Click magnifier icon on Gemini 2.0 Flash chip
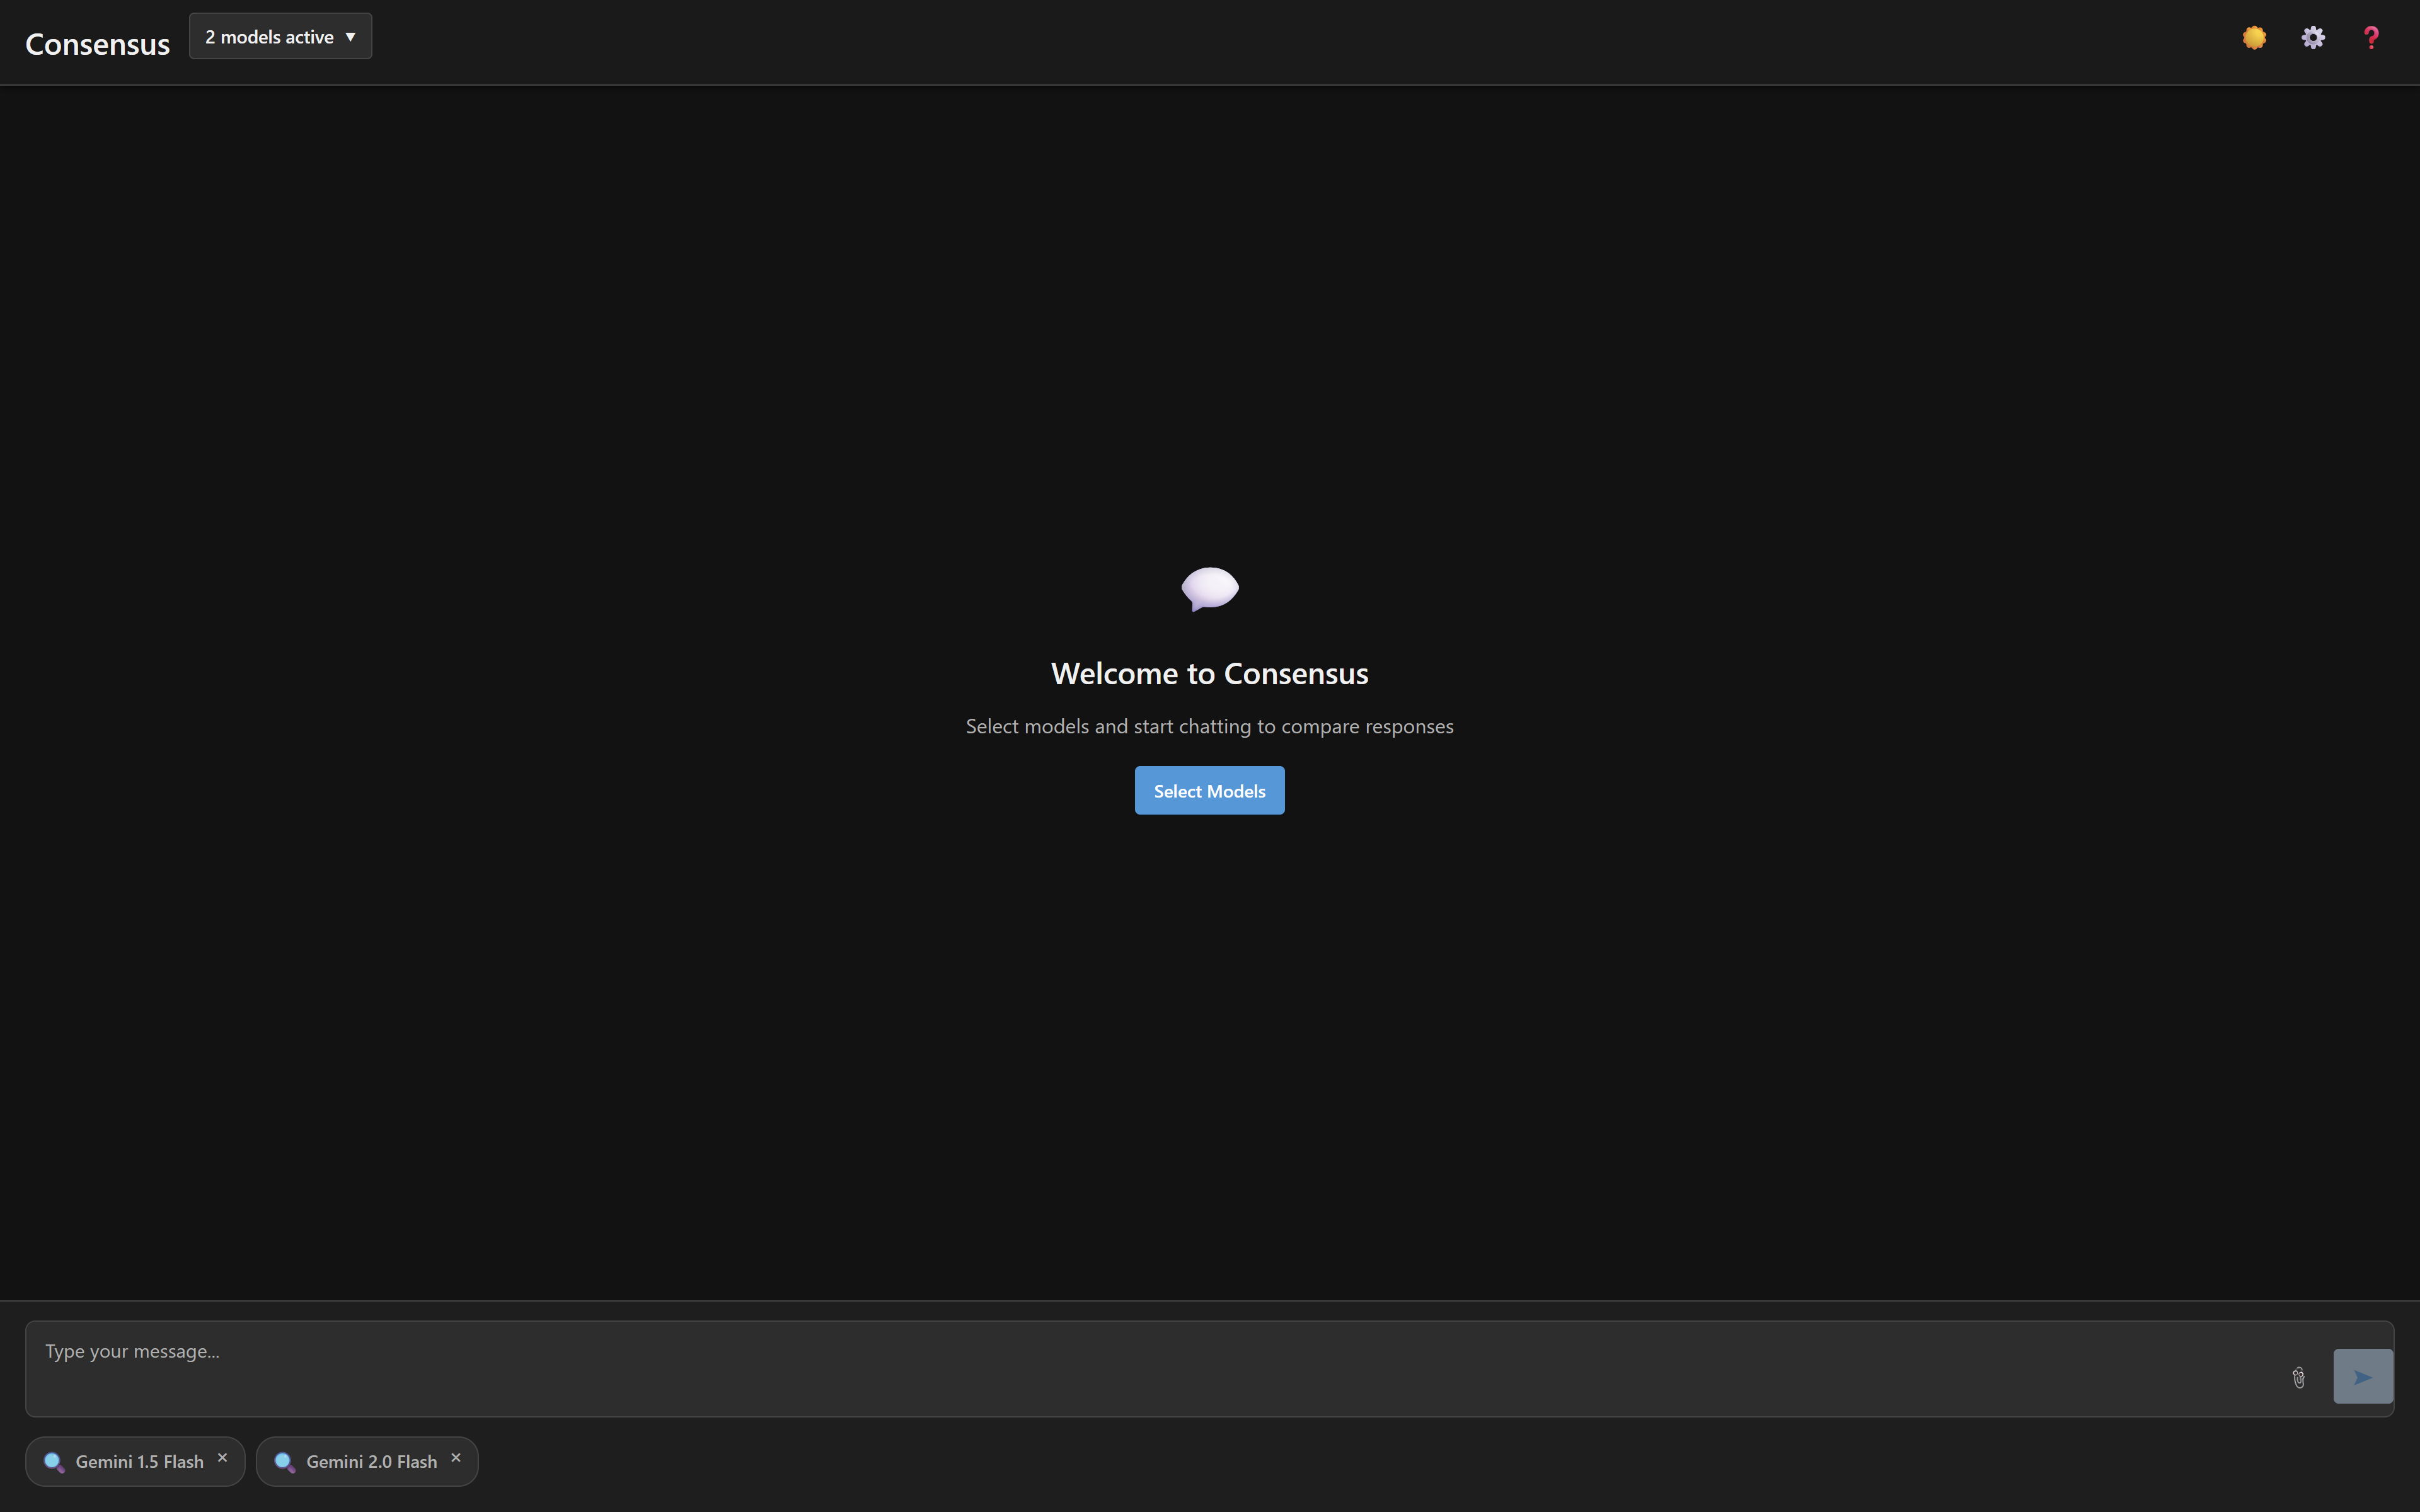2420x1512 pixels. pos(284,1462)
